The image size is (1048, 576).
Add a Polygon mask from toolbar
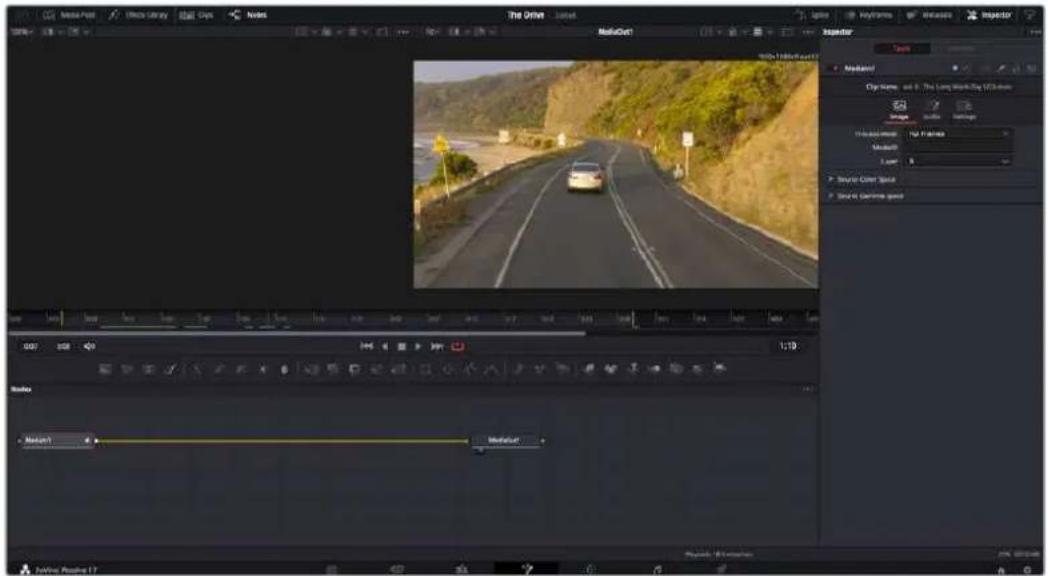(470, 368)
